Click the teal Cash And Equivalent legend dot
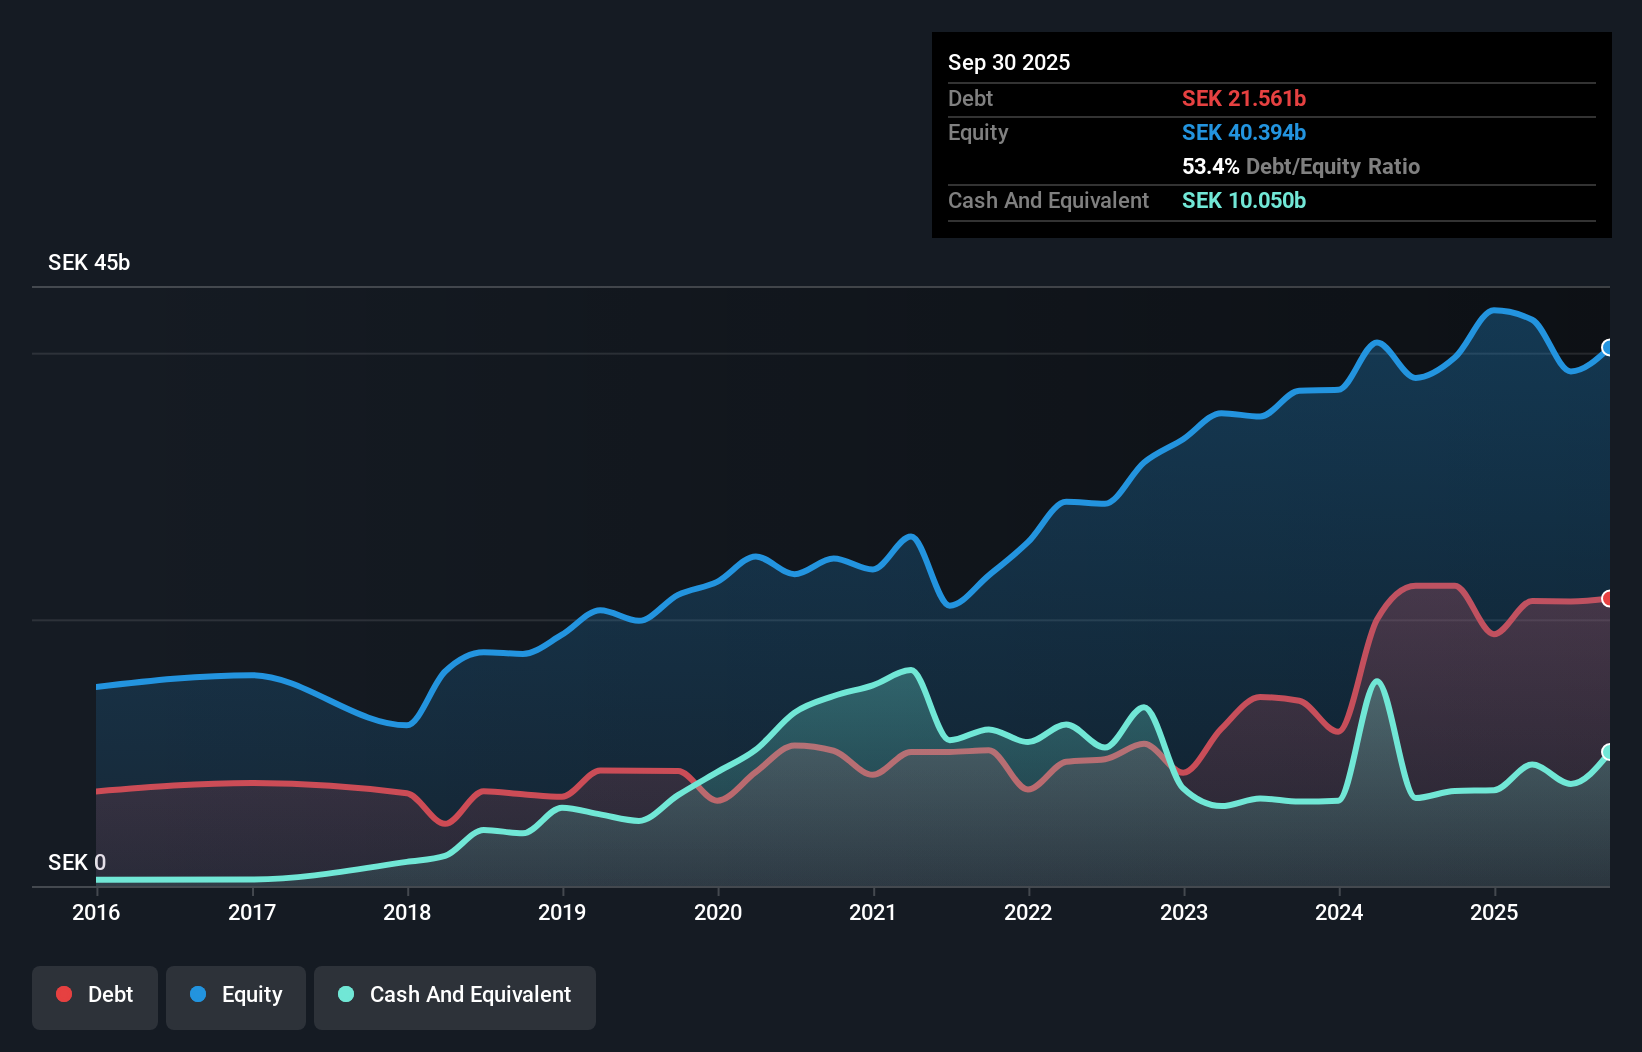 click(346, 994)
